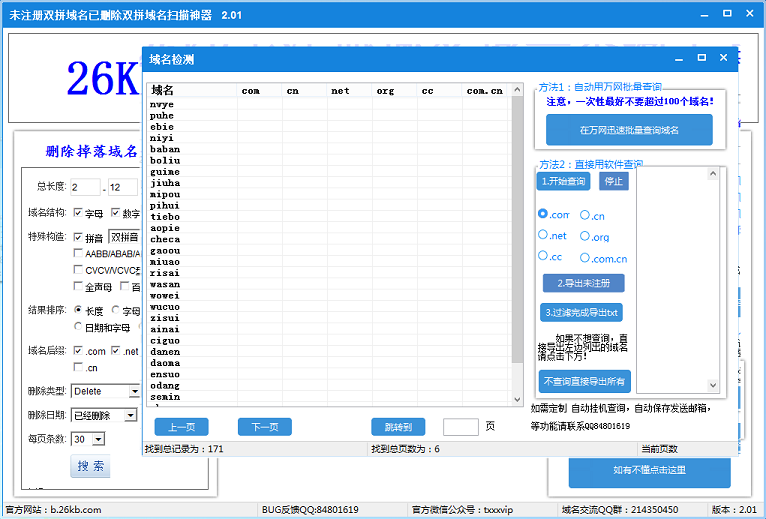Click the page number input field

pos(460,427)
